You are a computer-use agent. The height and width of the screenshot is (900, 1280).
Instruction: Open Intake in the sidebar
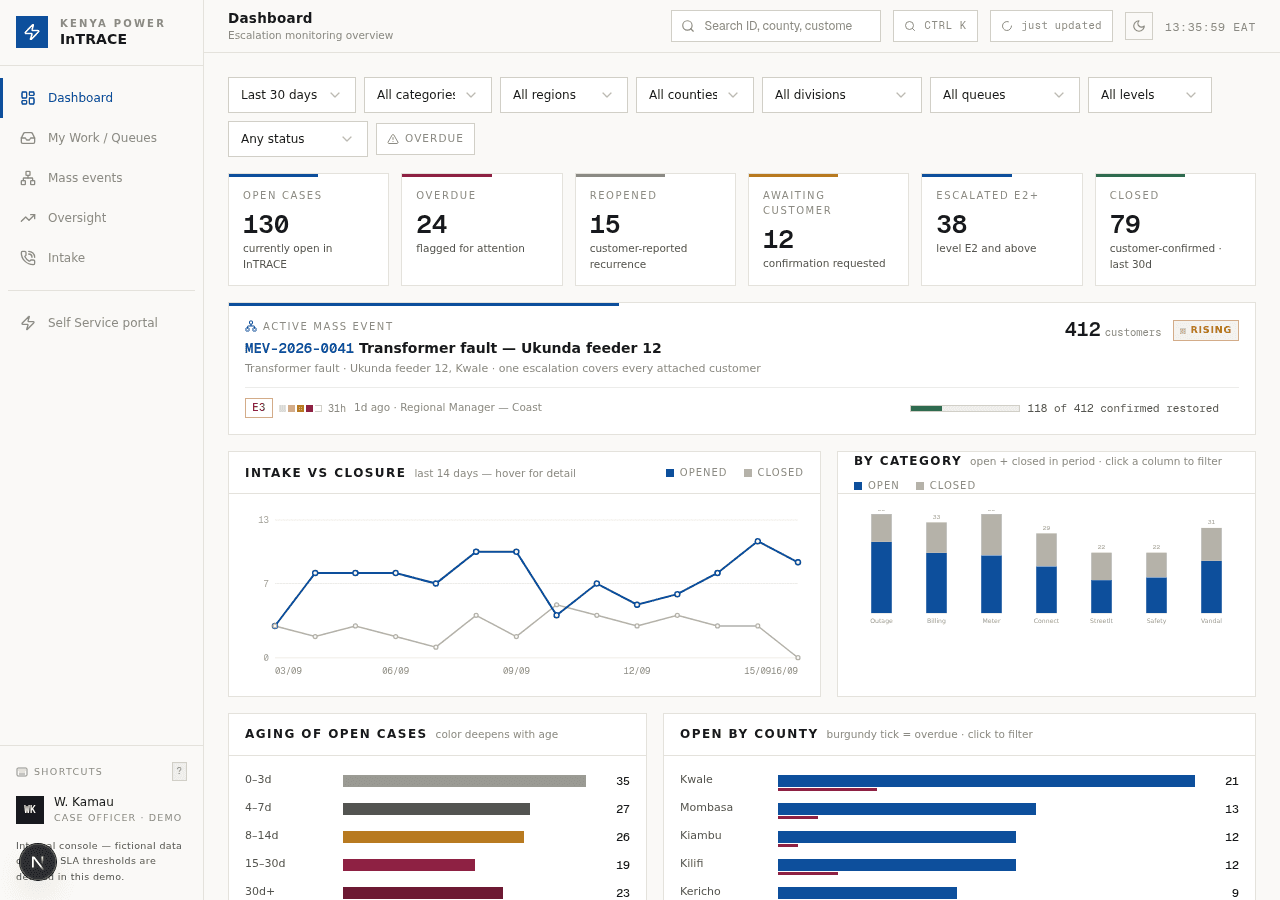[102, 258]
